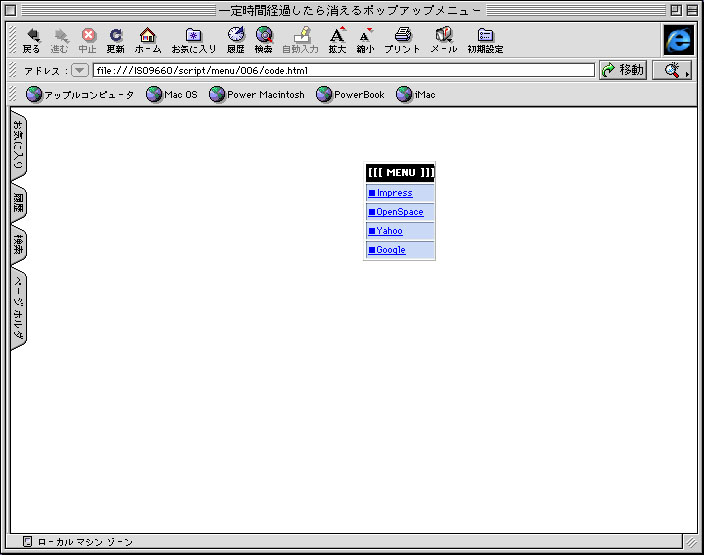
Task: Click the window zoom box in title bar
Action: tap(676, 10)
